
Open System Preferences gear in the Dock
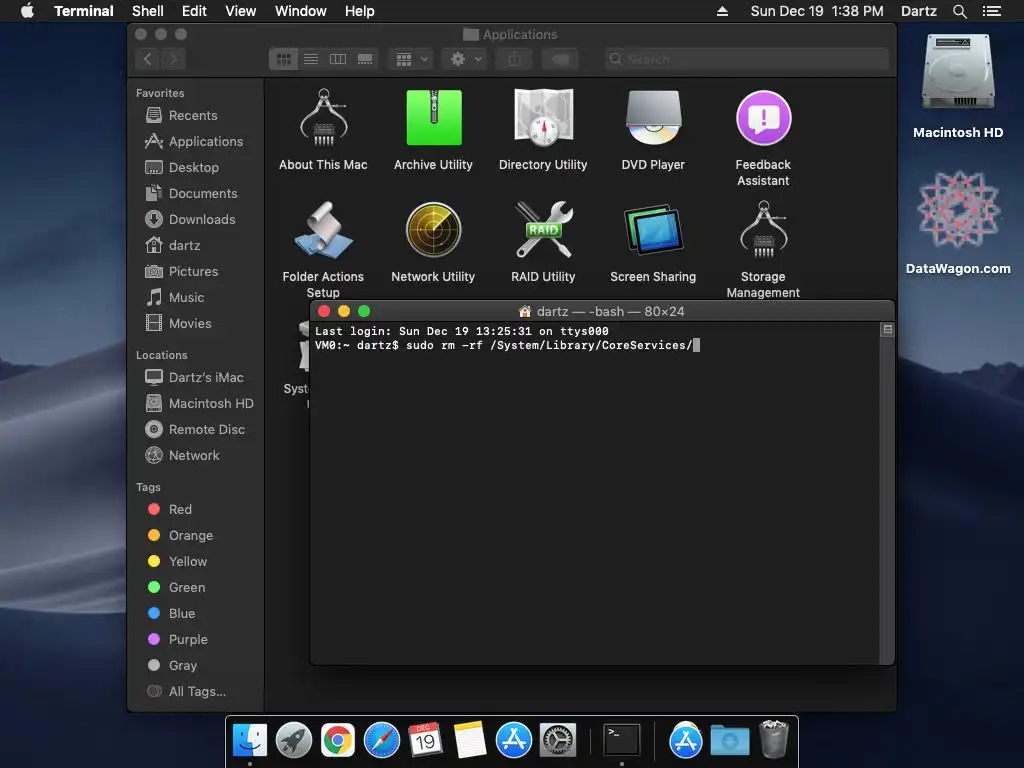point(558,741)
